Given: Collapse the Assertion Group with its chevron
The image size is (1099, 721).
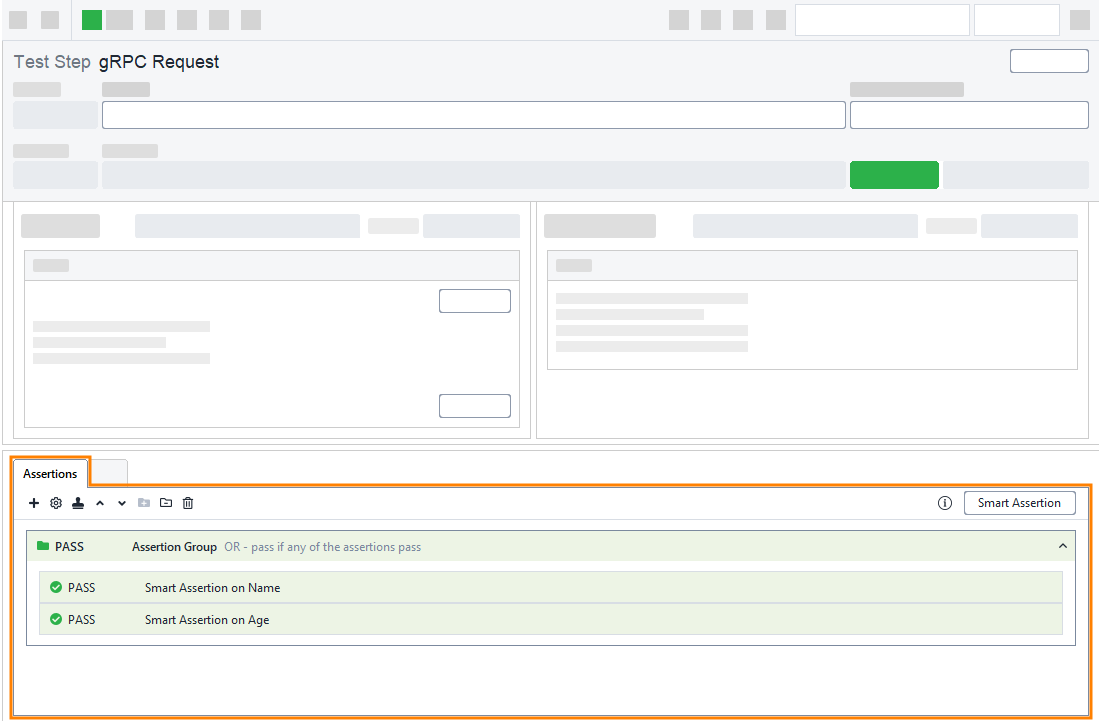Looking at the screenshot, I should (1062, 546).
